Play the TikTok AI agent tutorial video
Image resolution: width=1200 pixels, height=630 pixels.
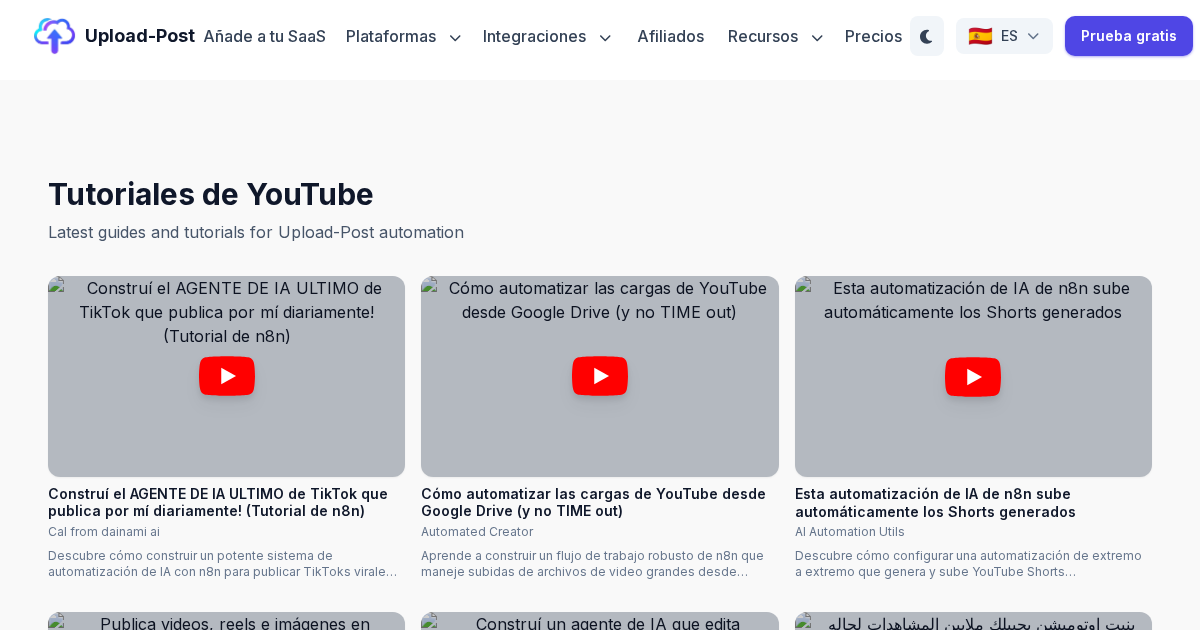click(x=227, y=376)
